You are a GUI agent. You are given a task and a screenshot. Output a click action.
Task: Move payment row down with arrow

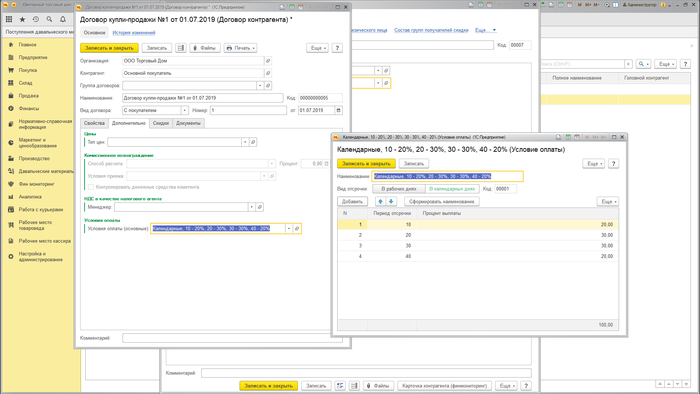coord(391,202)
